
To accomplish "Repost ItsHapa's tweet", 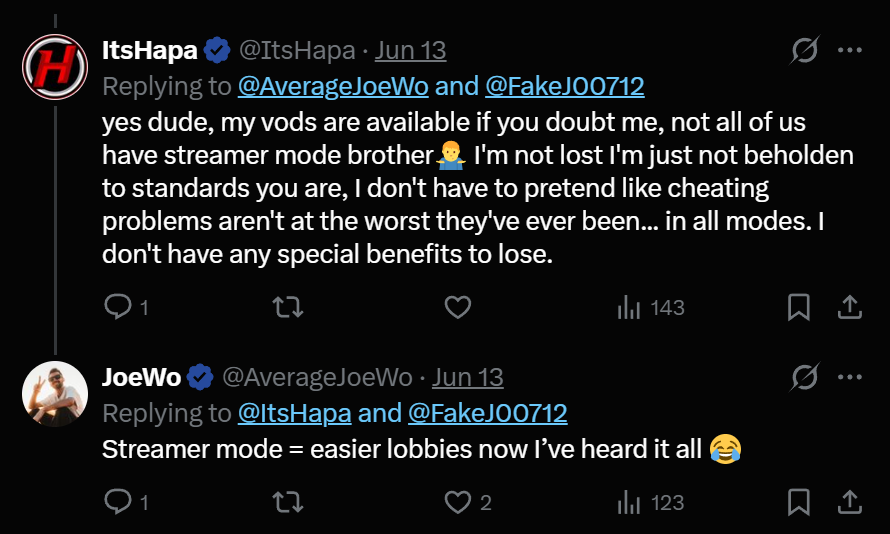I will [288, 308].
